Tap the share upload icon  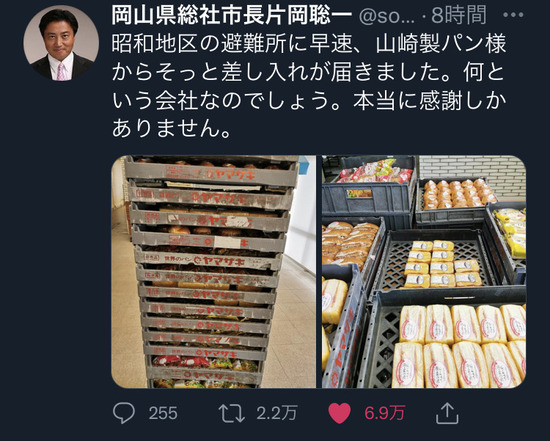click(447, 413)
